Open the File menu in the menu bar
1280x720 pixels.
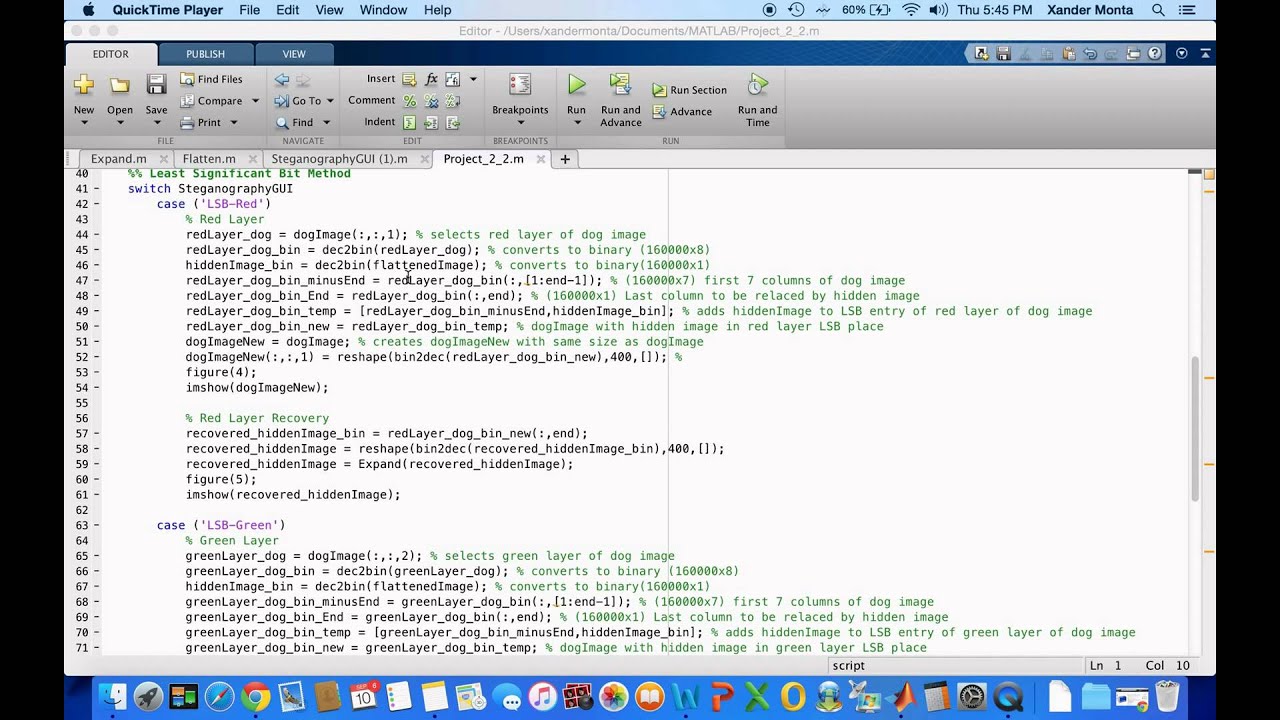249,10
